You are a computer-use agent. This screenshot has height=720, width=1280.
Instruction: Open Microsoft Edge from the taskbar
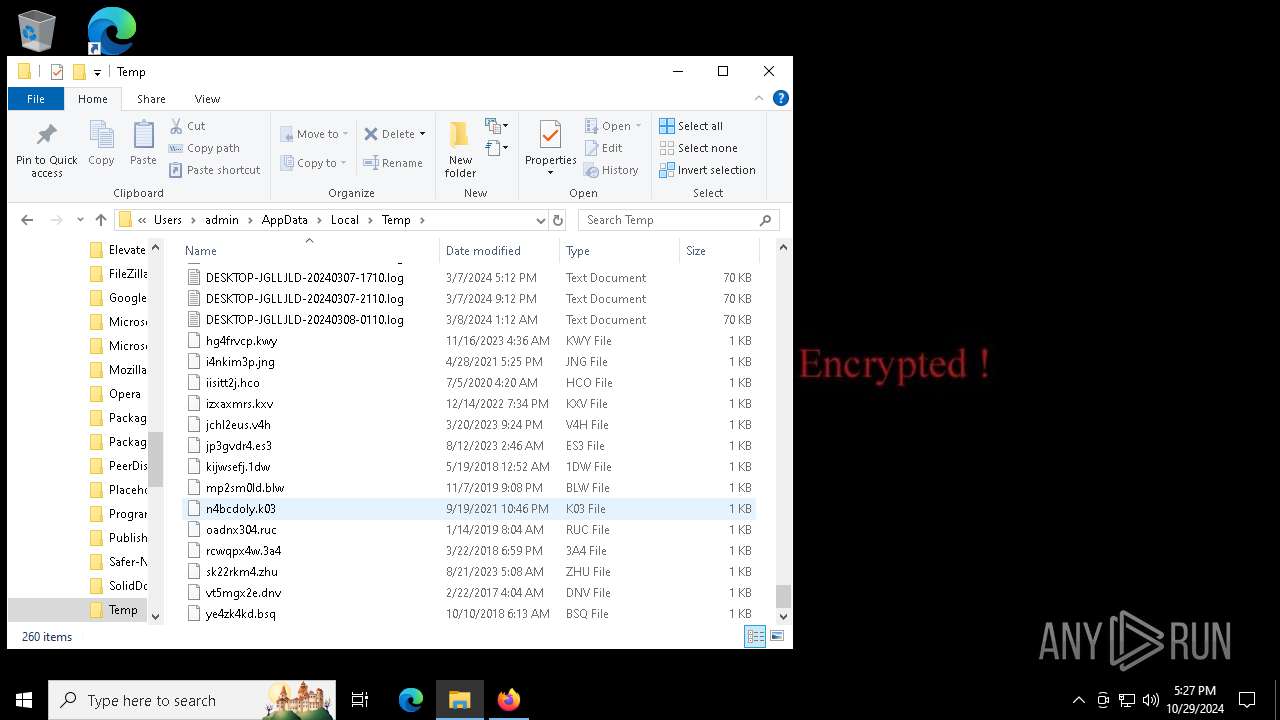click(x=411, y=700)
